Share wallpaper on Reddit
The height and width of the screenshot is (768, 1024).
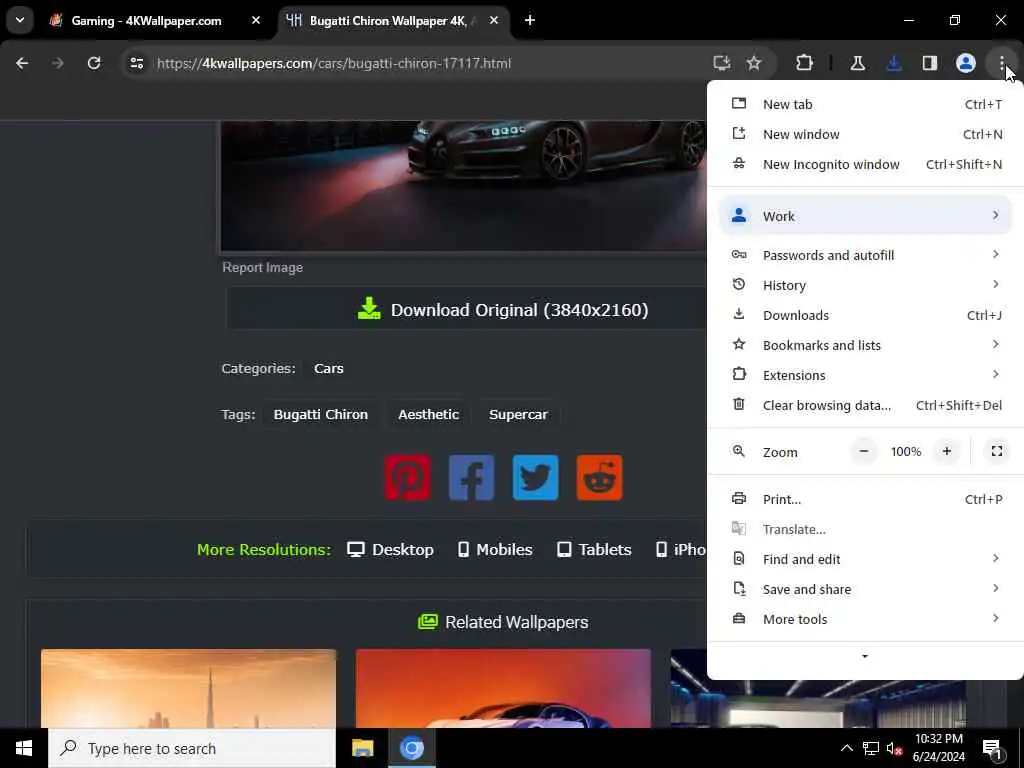600,478
